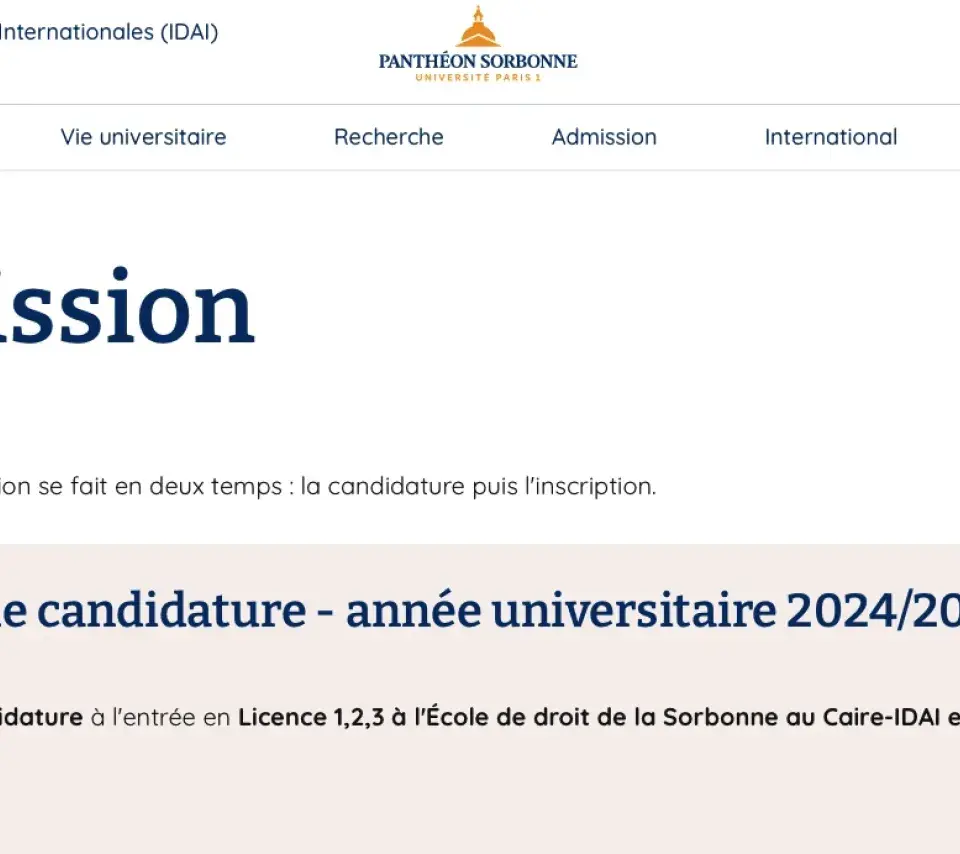Screen dimensions: 960x854
Task: Select the Admission navigation item
Action: (604, 137)
